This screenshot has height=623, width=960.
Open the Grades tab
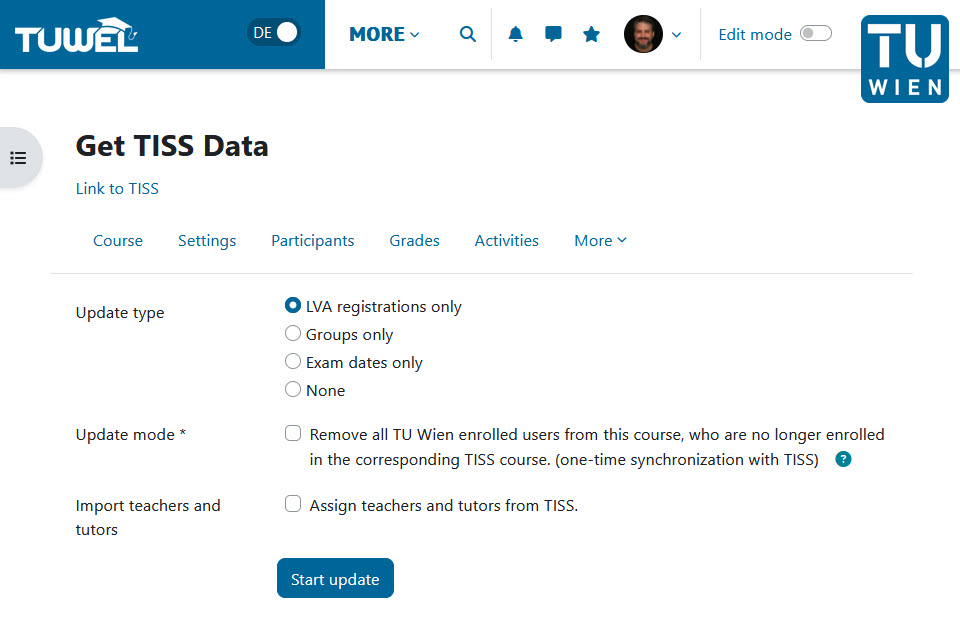point(414,240)
